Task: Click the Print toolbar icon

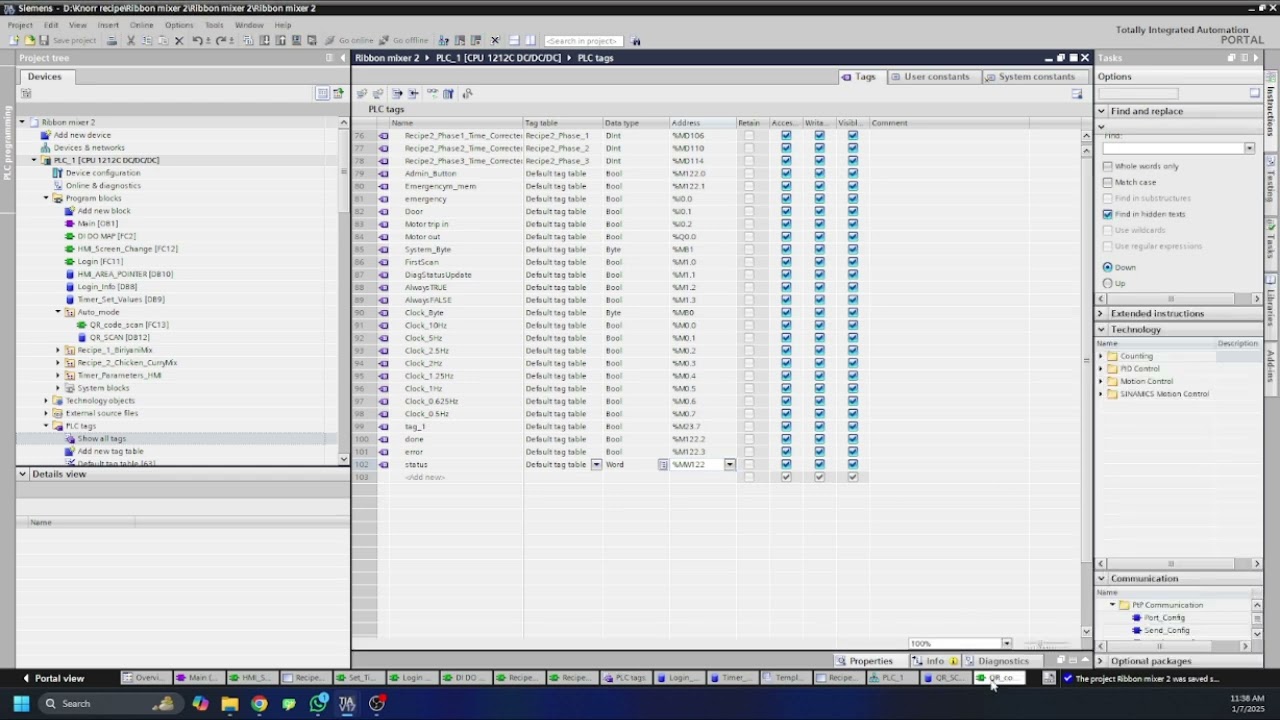Action: coord(112,41)
